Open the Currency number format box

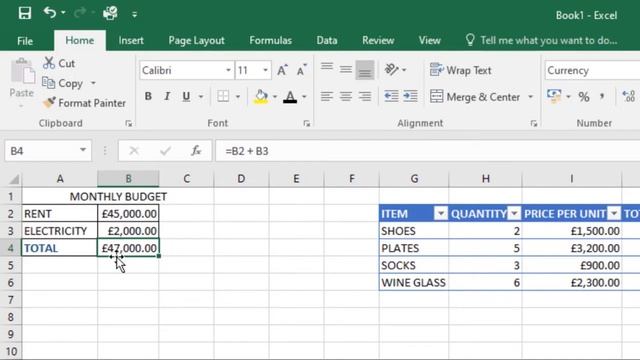coord(592,71)
